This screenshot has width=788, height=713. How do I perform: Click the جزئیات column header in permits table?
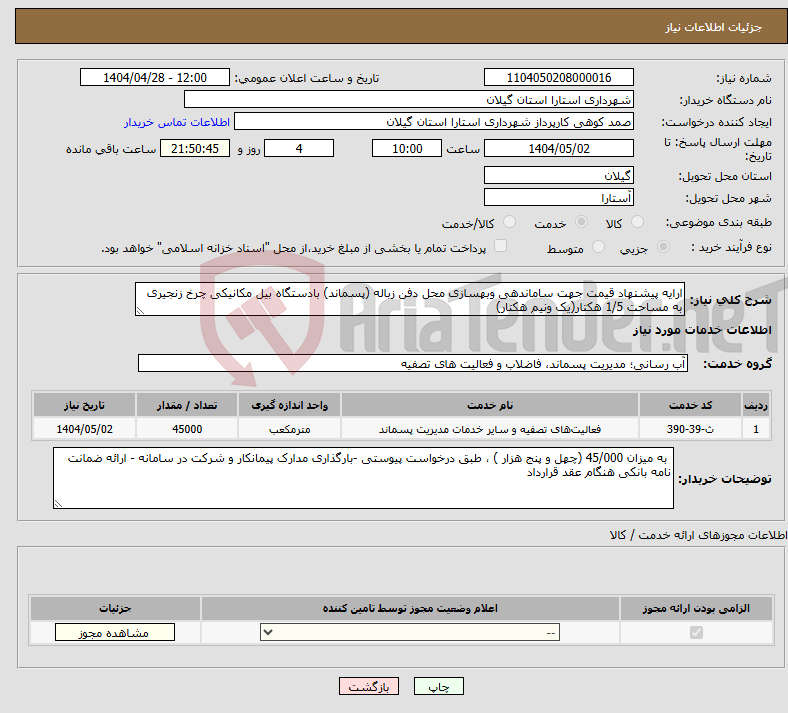pos(115,608)
